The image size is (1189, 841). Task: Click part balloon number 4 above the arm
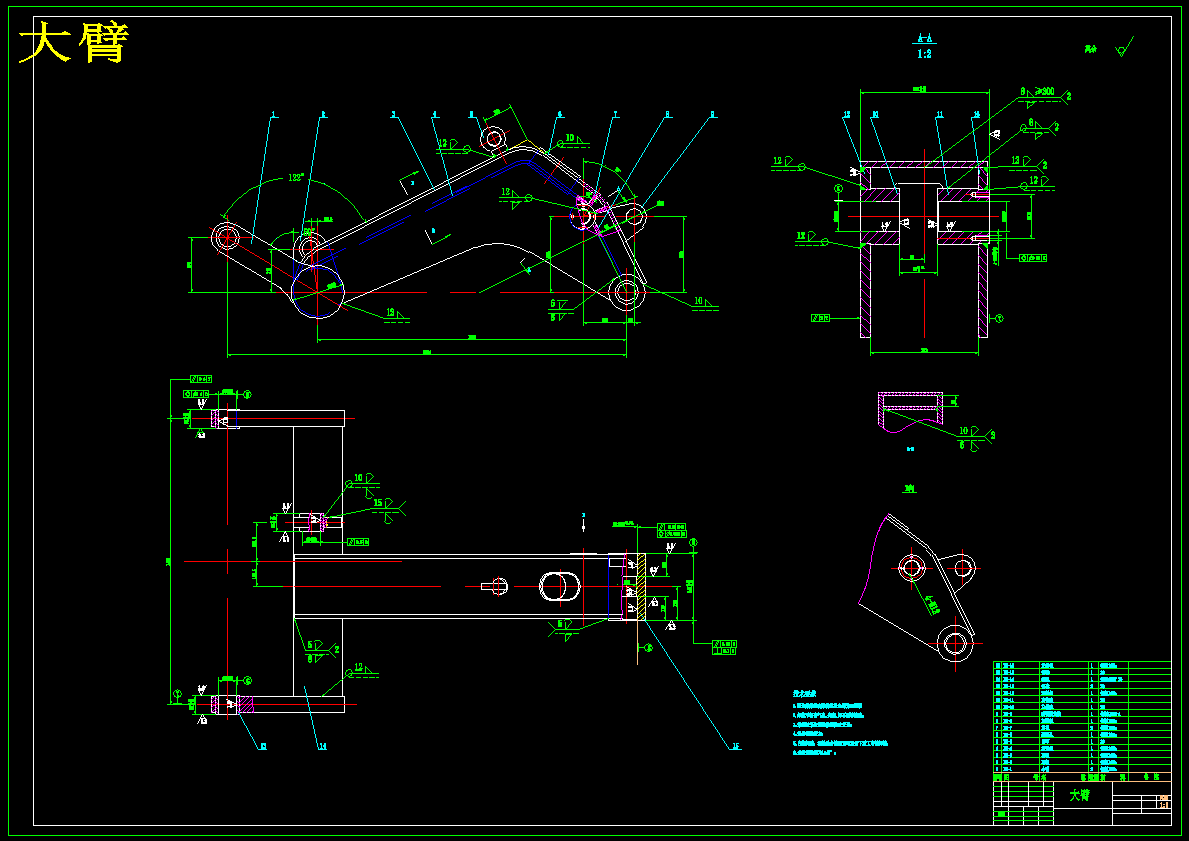[x=435, y=115]
